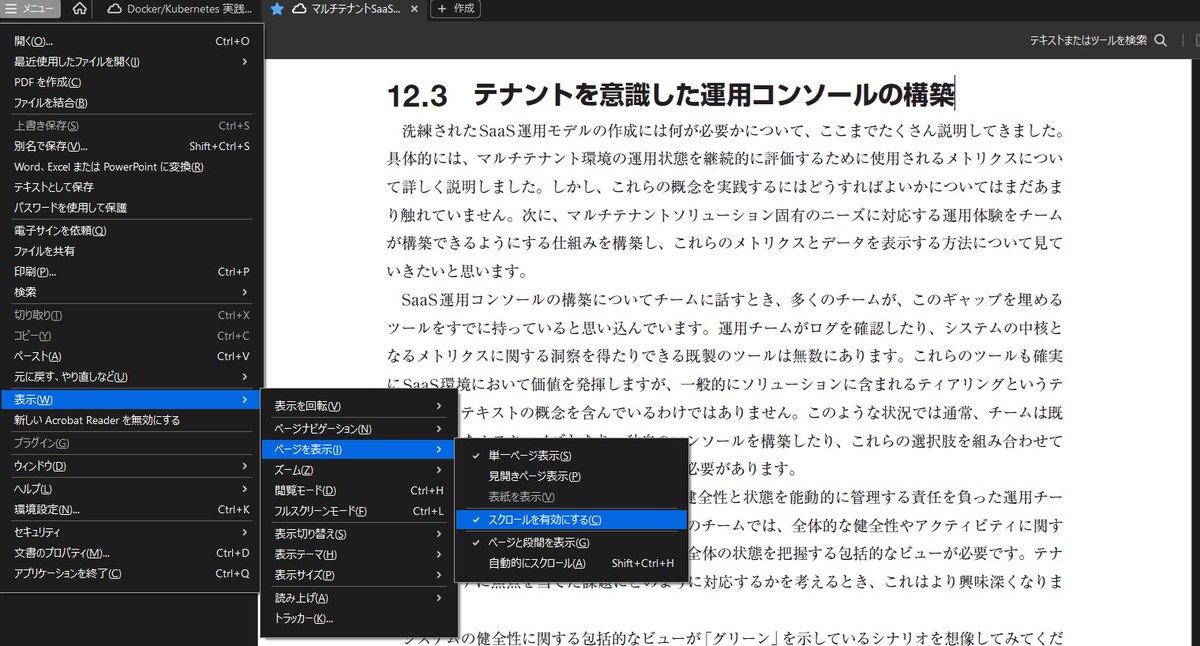
Task: Choose テキストとして保存
Action: tap(132, 187)
